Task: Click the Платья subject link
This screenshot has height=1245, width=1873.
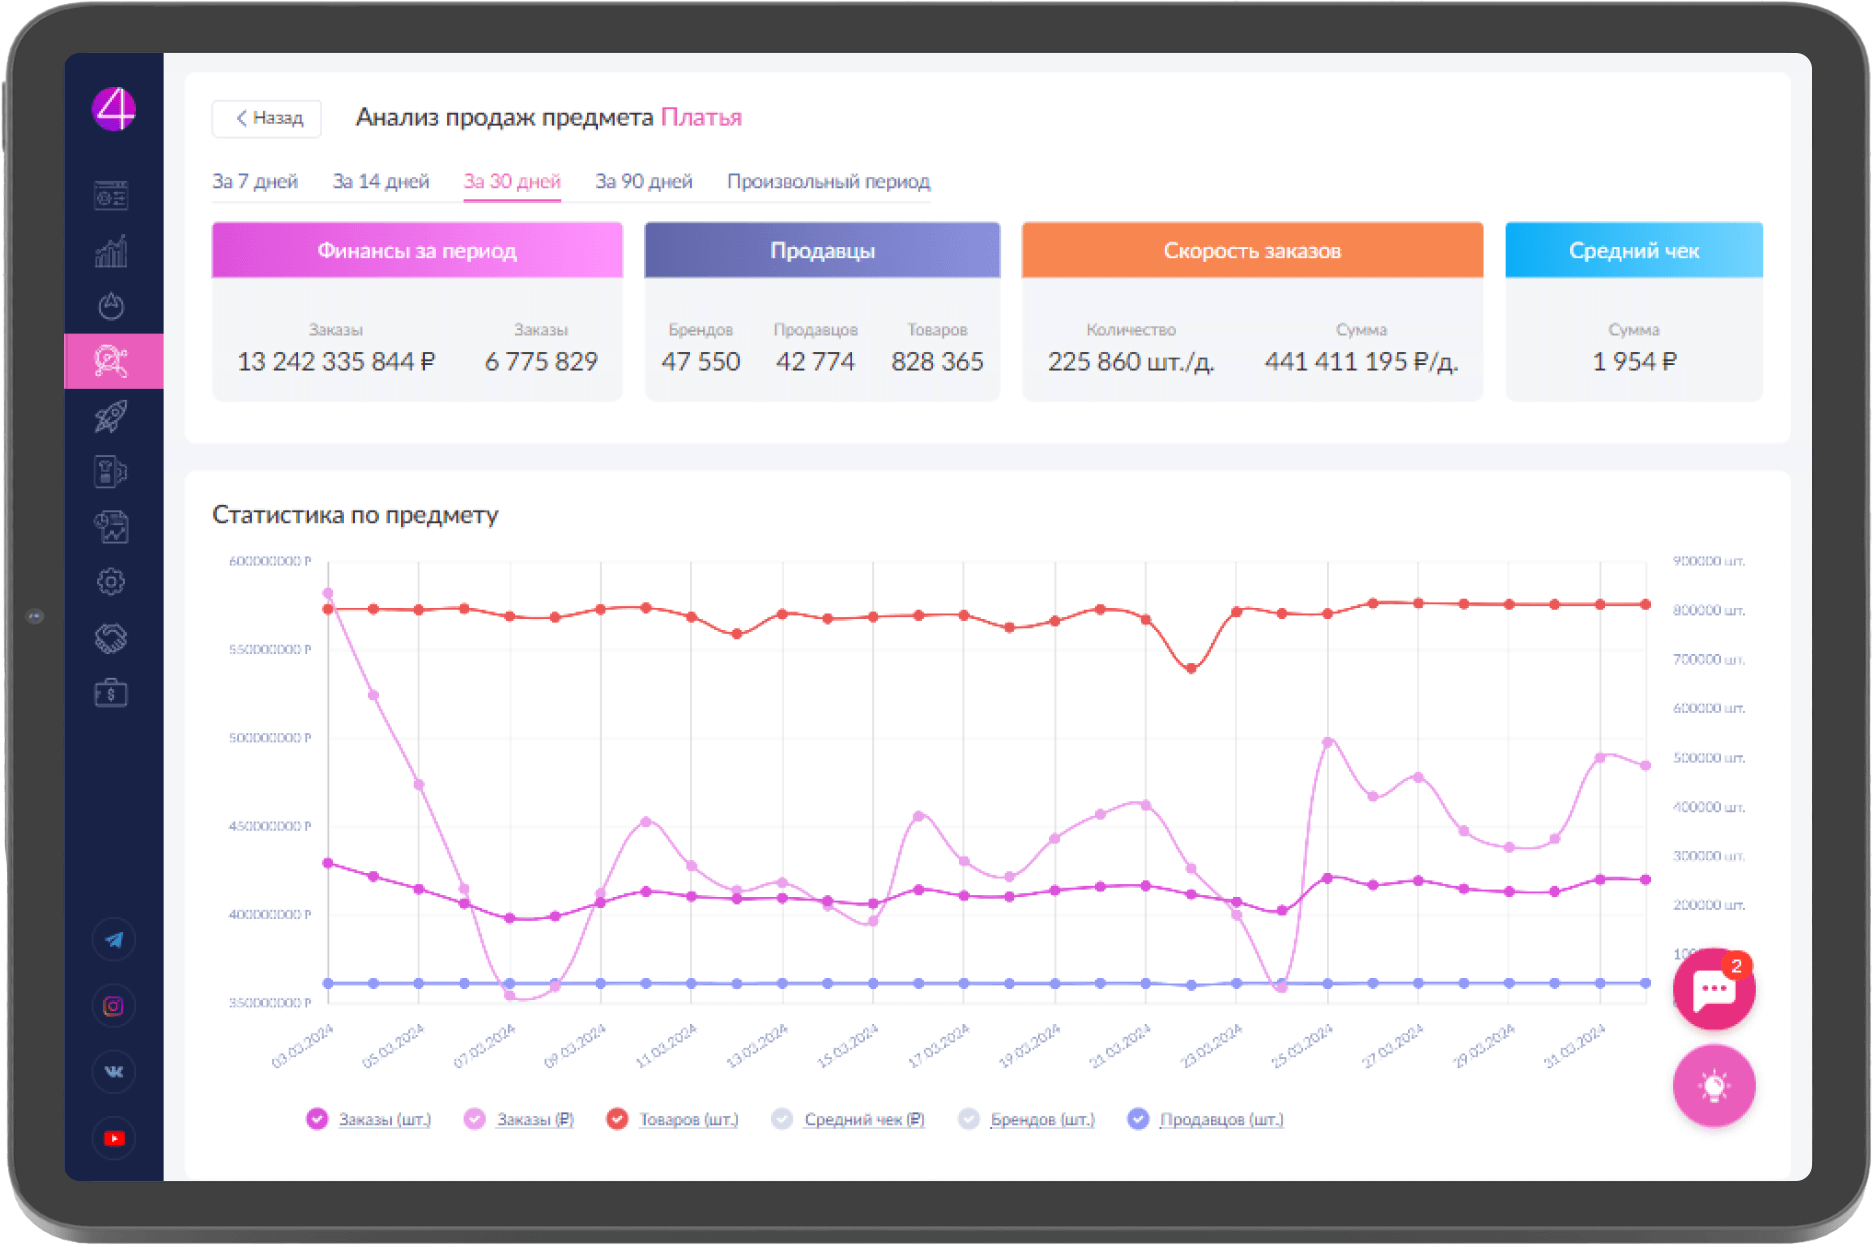Action: click(x=701, y=117)
